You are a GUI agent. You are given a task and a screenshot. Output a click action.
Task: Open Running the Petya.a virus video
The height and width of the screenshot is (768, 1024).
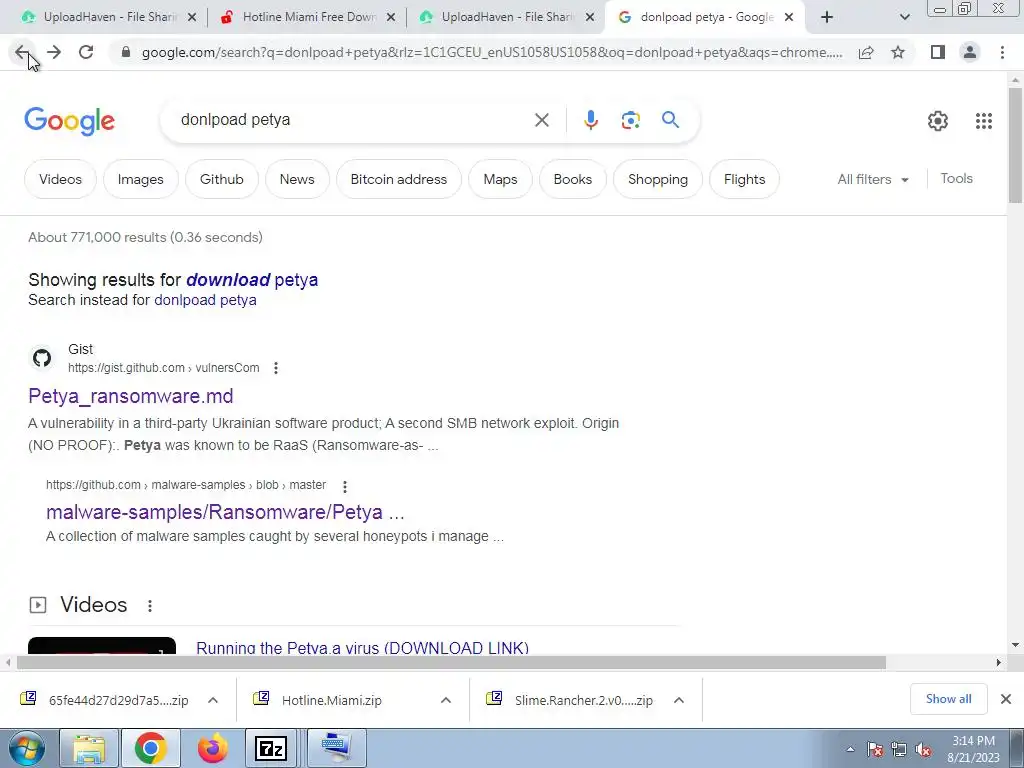pos(362,647)
